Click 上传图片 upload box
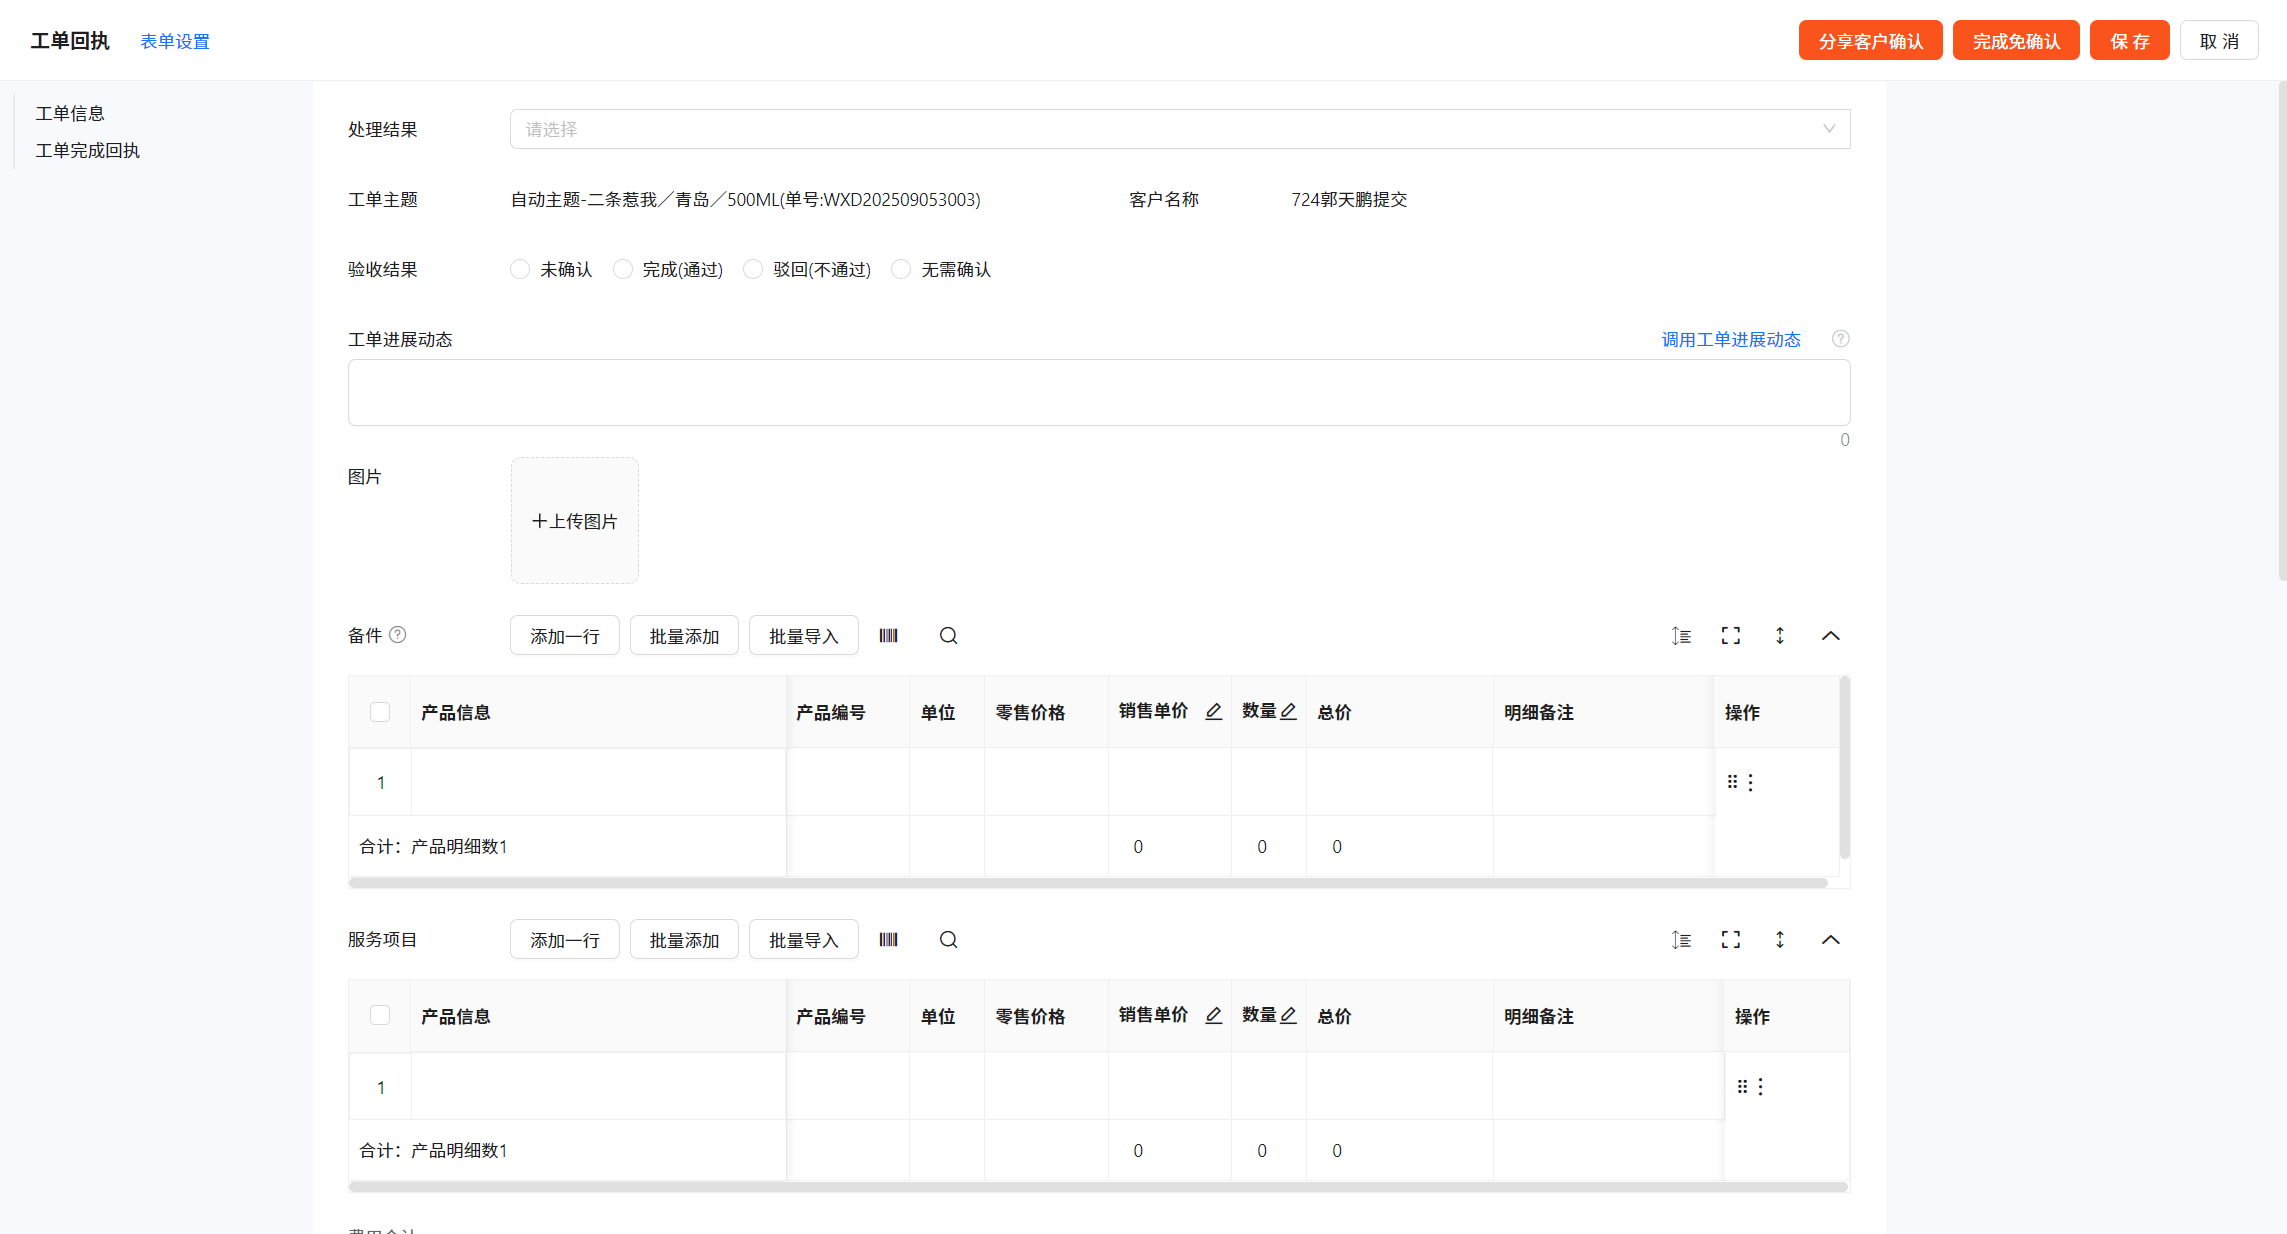2287x1234 pixels. coord(575,521)
